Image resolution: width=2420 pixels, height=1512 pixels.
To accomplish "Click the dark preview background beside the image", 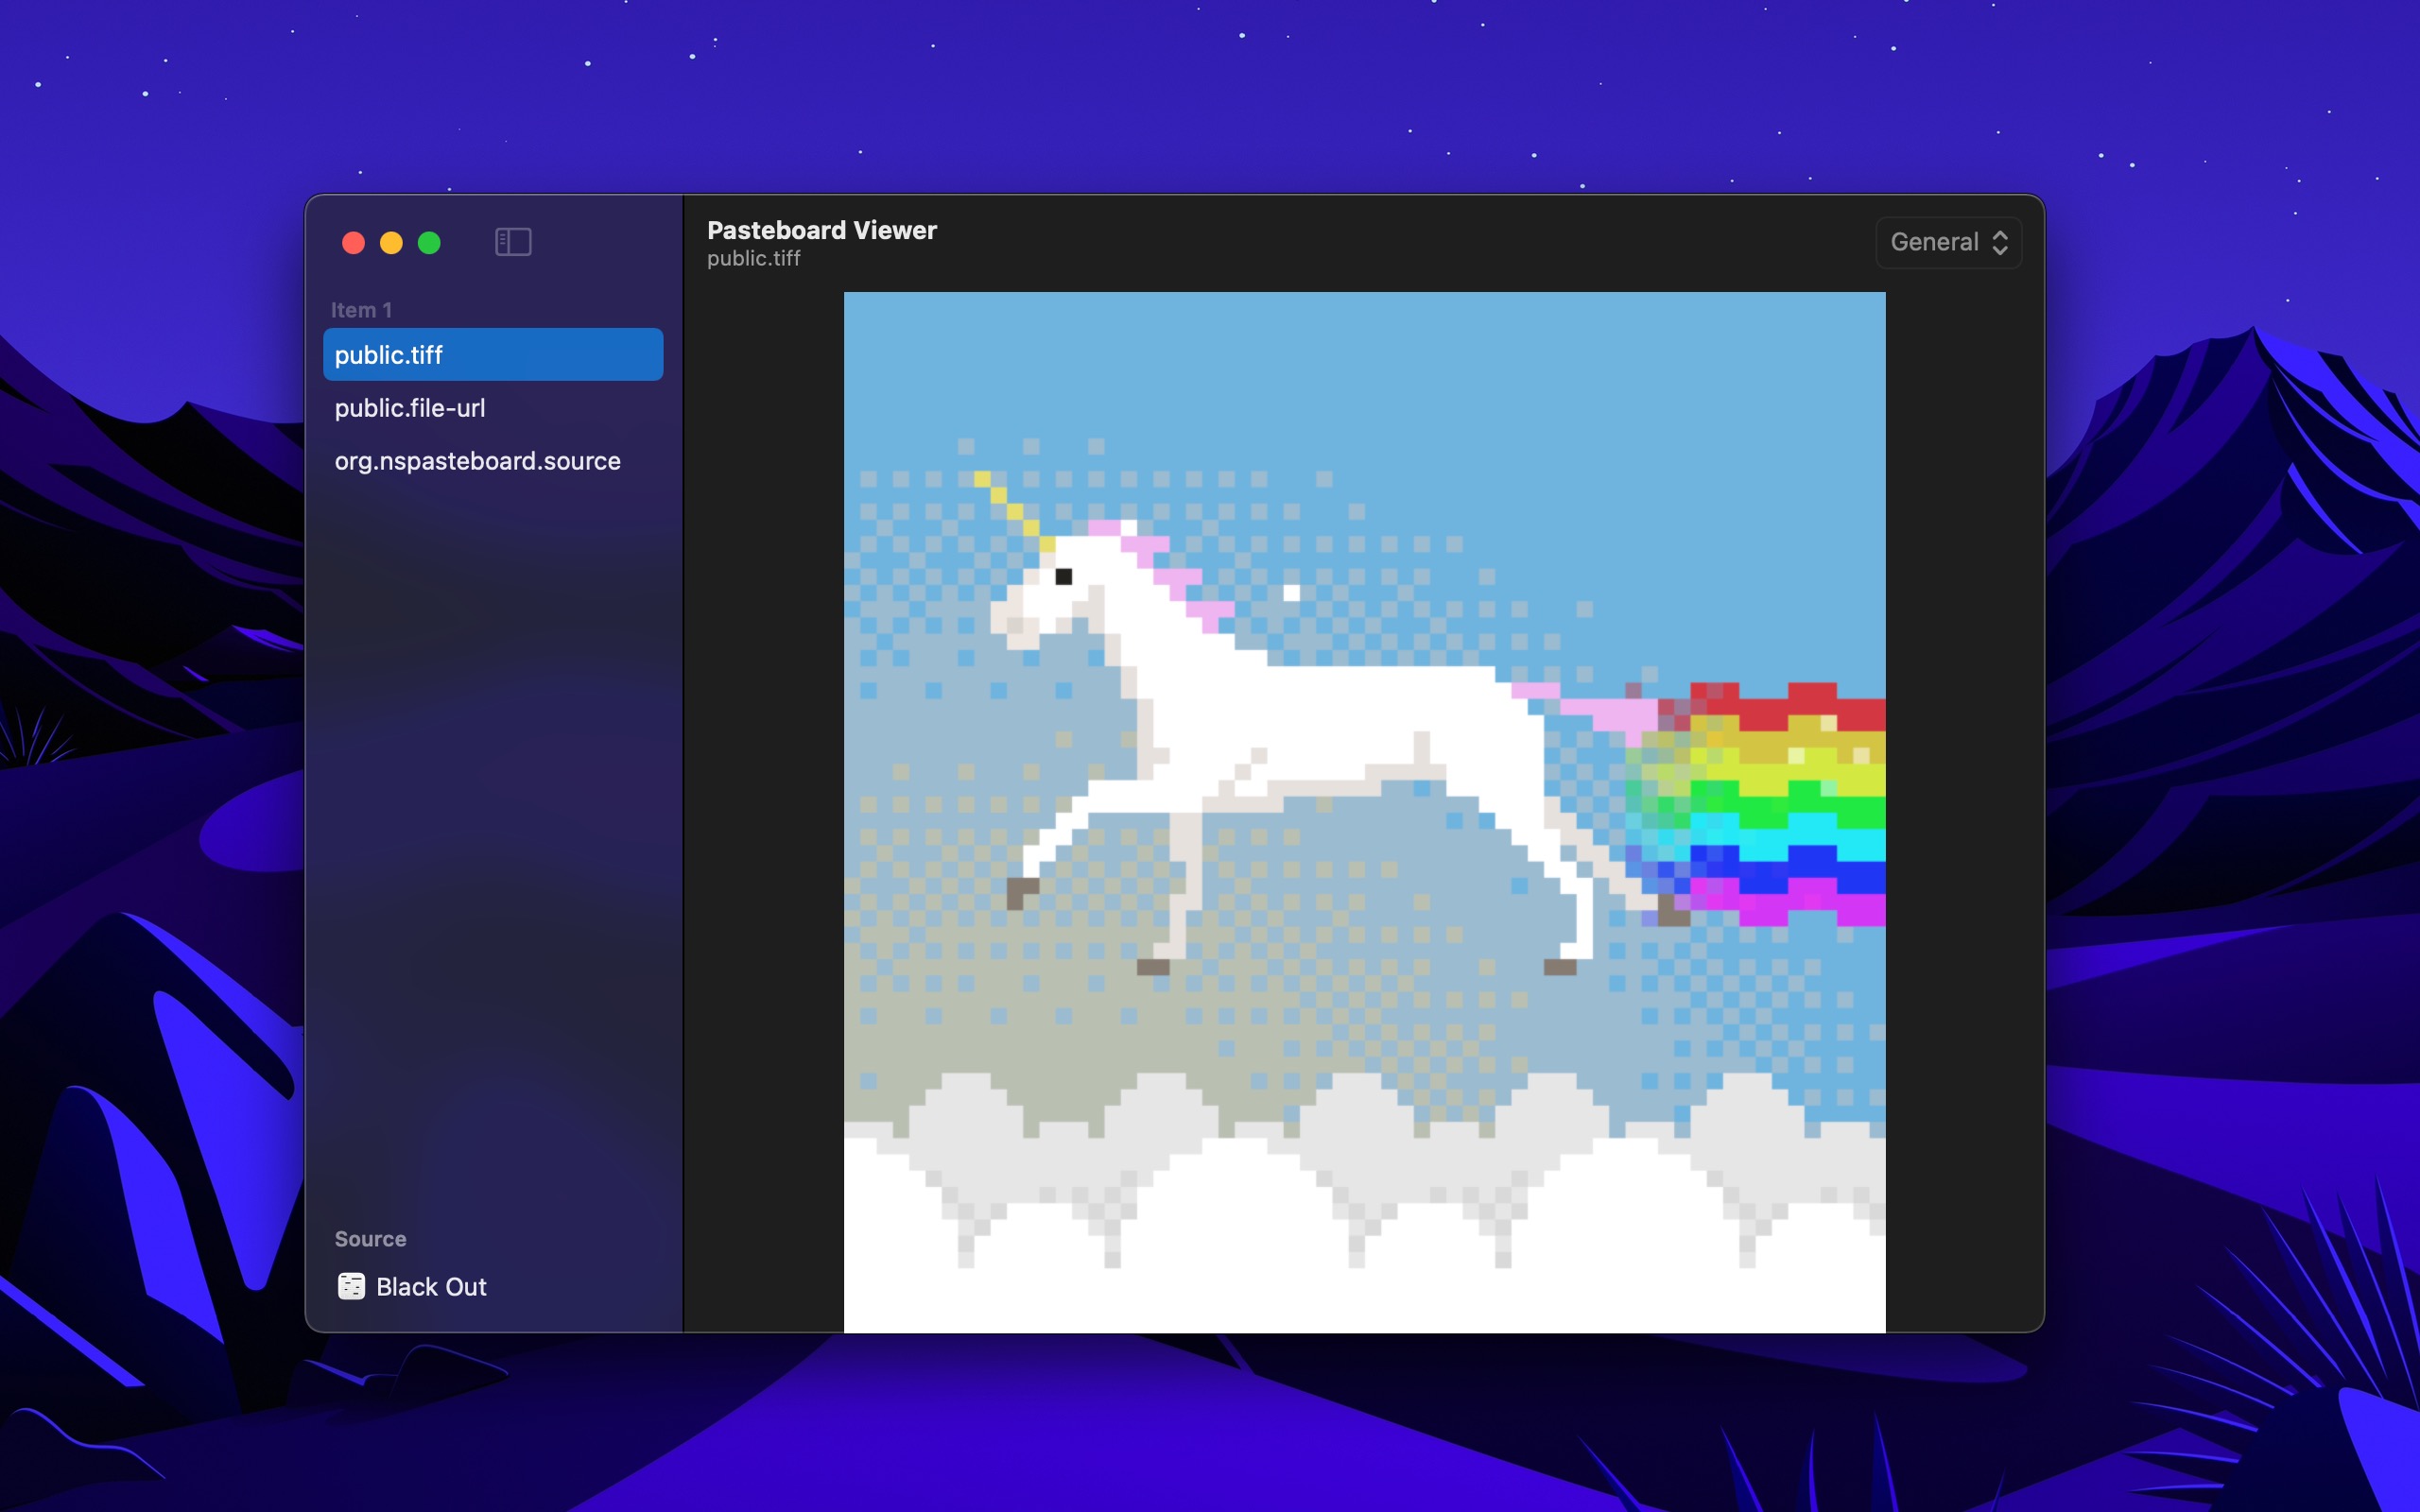I will 763,800.
